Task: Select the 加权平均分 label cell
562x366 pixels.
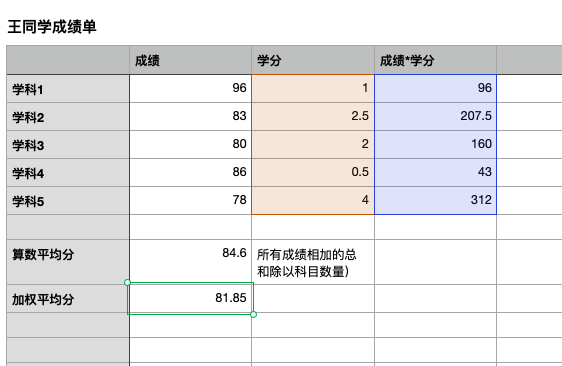Action: [68, 299]
